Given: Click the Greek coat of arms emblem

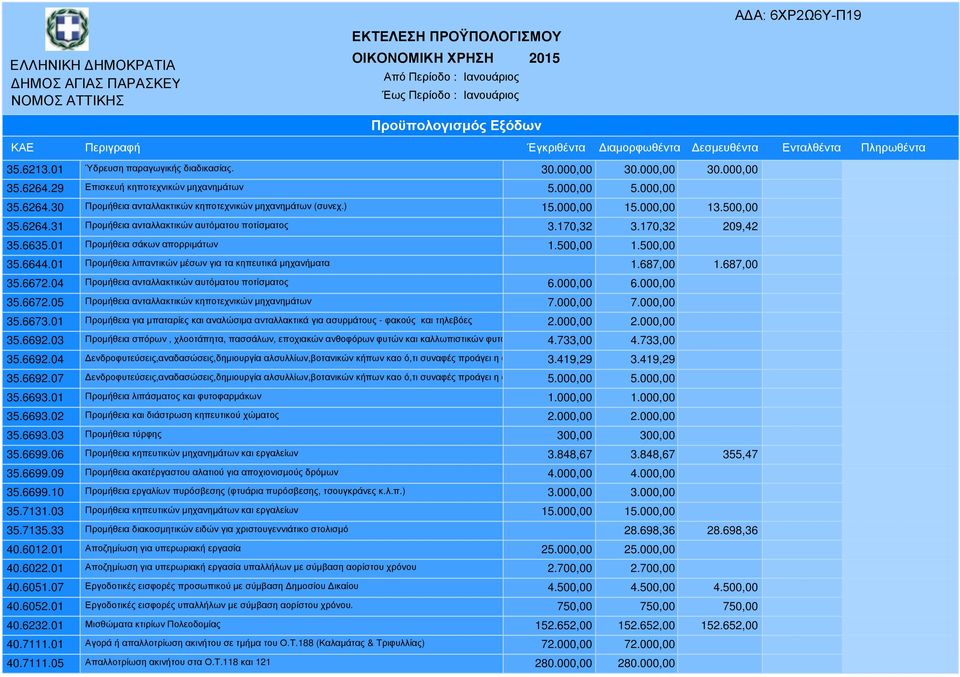Looking at the screenshot, I should tap(67, 29).
